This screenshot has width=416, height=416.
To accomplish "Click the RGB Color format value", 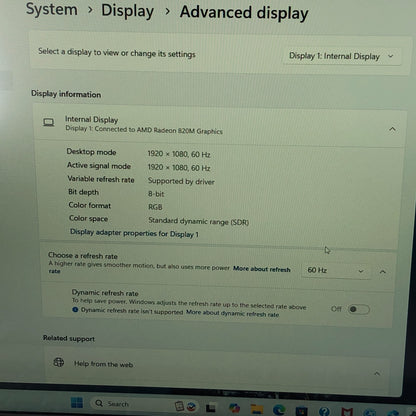I will click(155, 207).
